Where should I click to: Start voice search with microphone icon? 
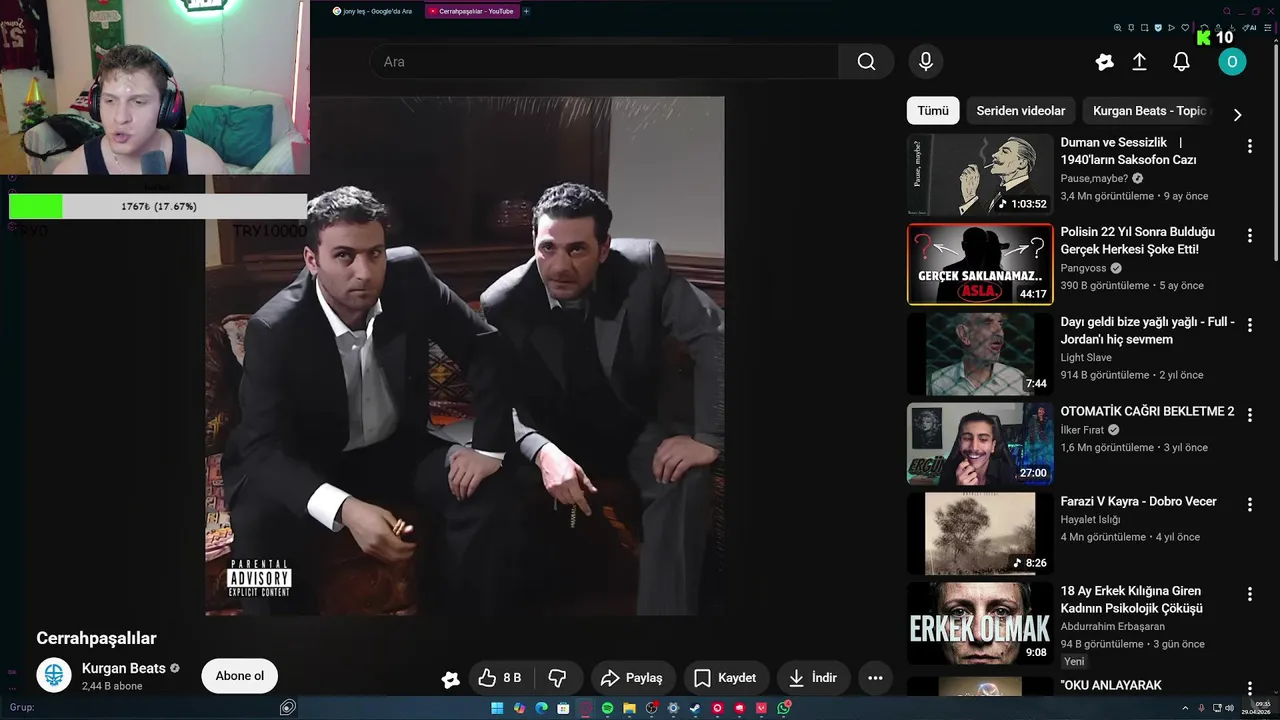click(x=926, y=62)
